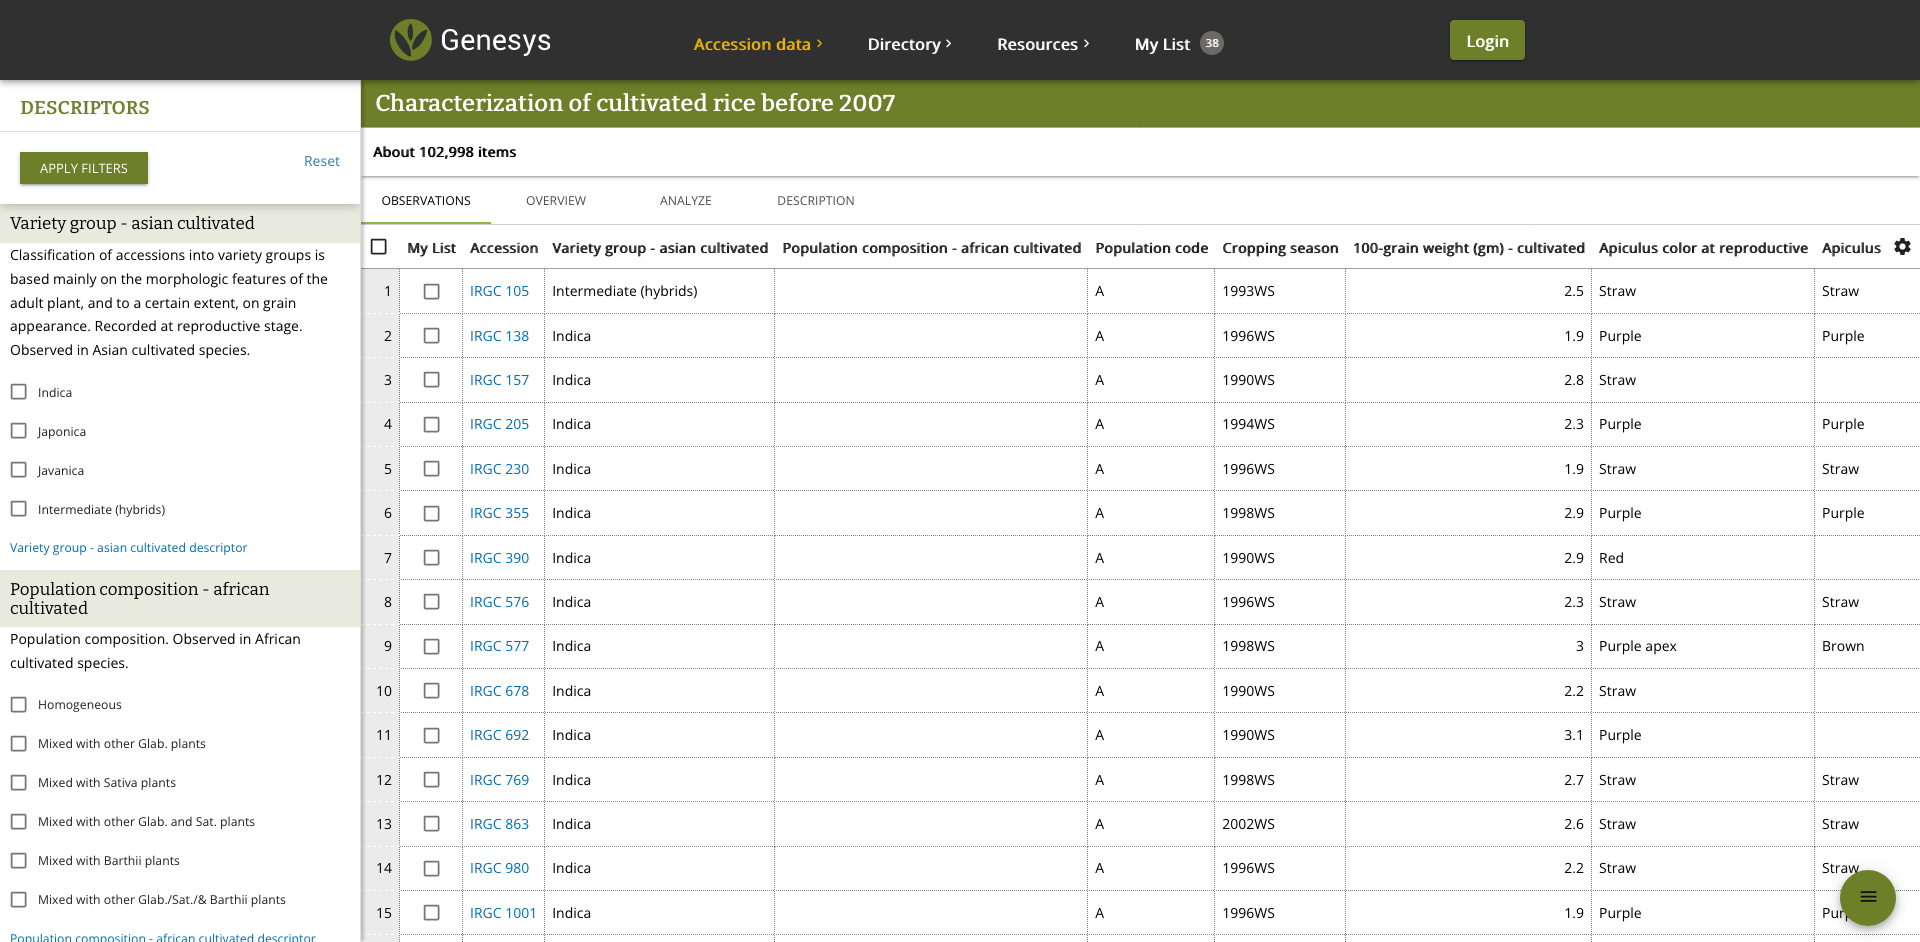This screenshot has height=942, width=1920.
Task: Open the Variety group - asian cultivated descriptor link
Action: click(129, 548)
